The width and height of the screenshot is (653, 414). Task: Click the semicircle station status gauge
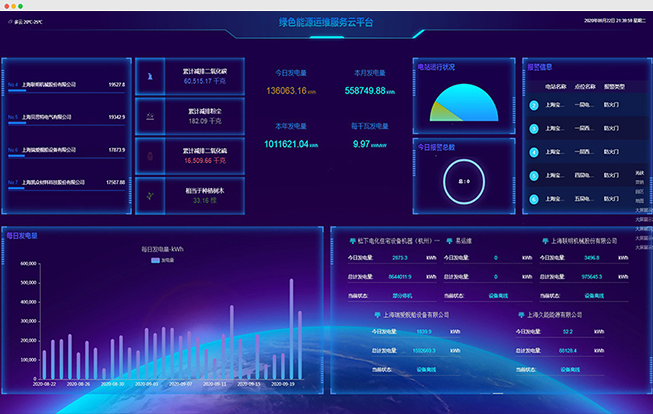pos(464,103)
